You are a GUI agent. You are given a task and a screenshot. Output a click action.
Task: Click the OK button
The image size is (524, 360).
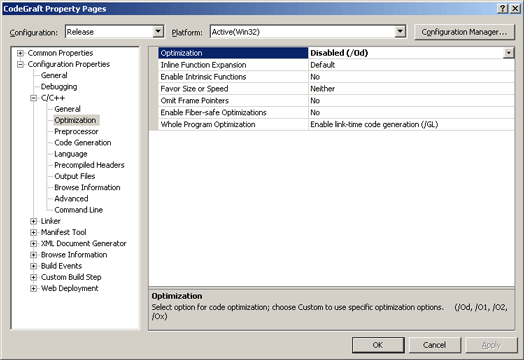coord(378,345)
